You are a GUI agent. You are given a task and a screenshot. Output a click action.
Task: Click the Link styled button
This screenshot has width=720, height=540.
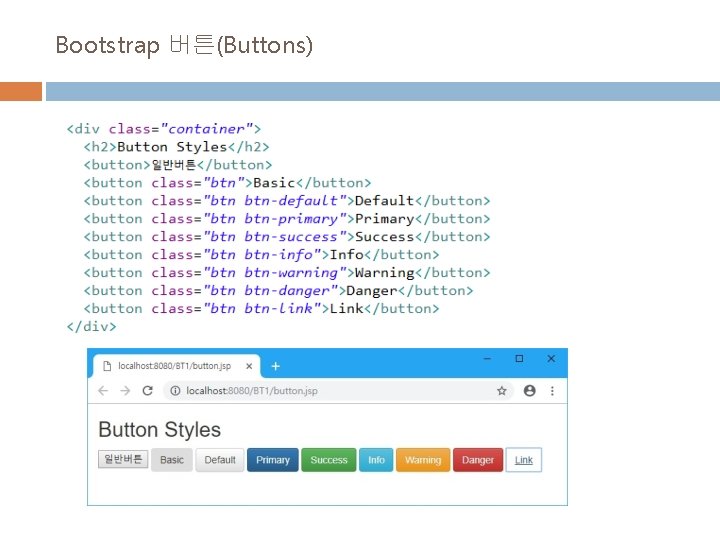click(x=524, y=460)
